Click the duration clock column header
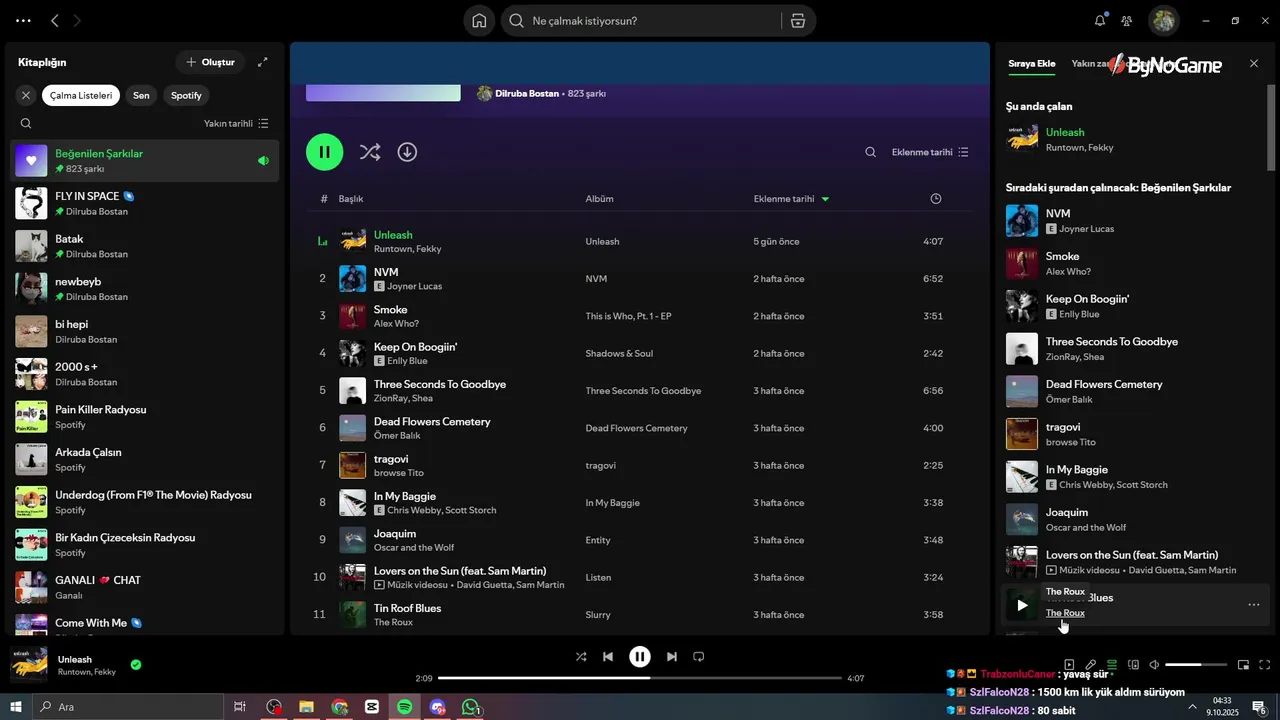 click(x=936, y=199)
